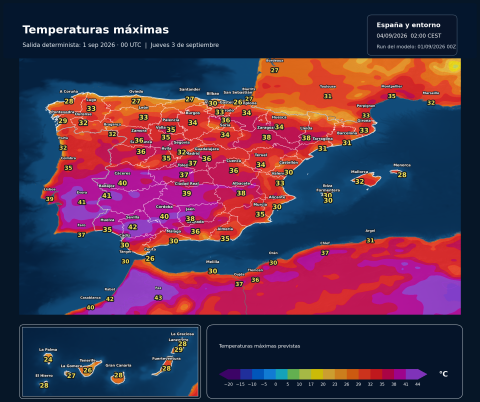The height and width of the screenshot is (402, 480).
Task: Pick the yellow swatch between 17 and 20
Action: click(317, 374)
